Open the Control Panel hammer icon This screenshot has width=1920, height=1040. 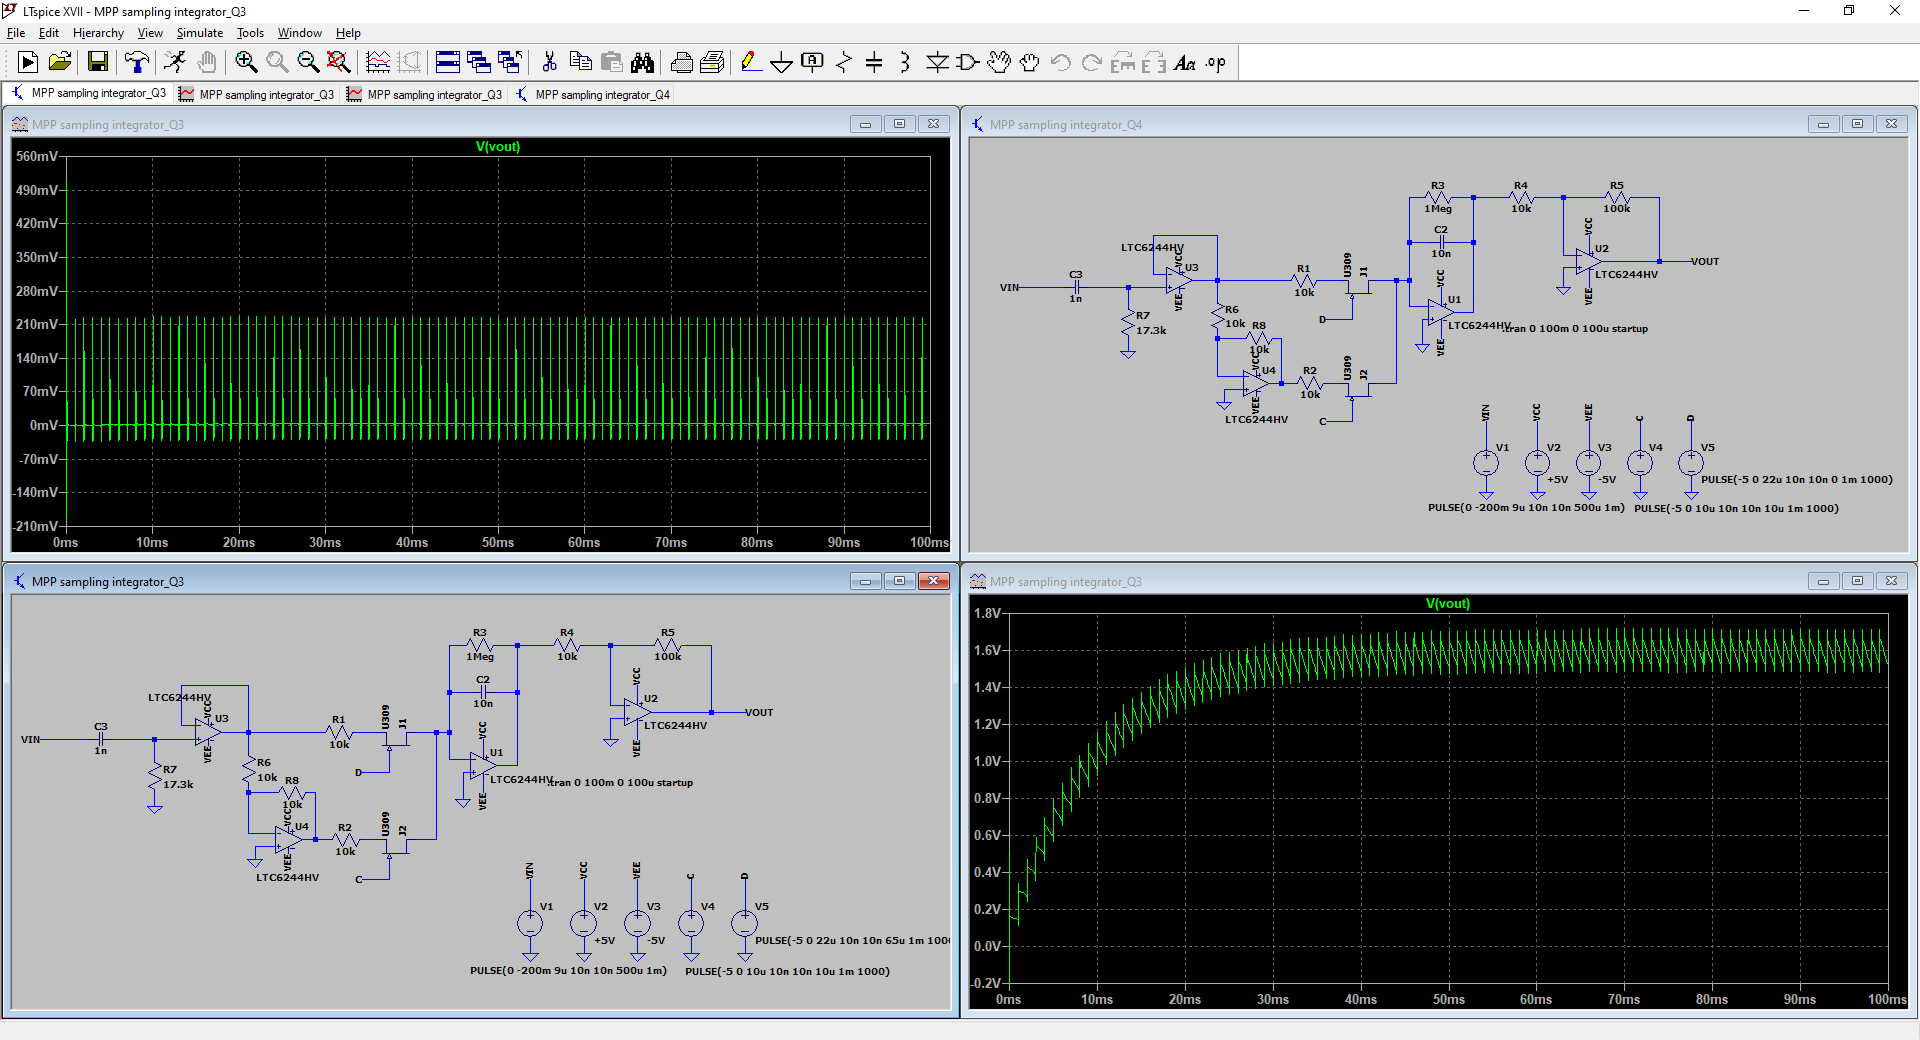136,63
